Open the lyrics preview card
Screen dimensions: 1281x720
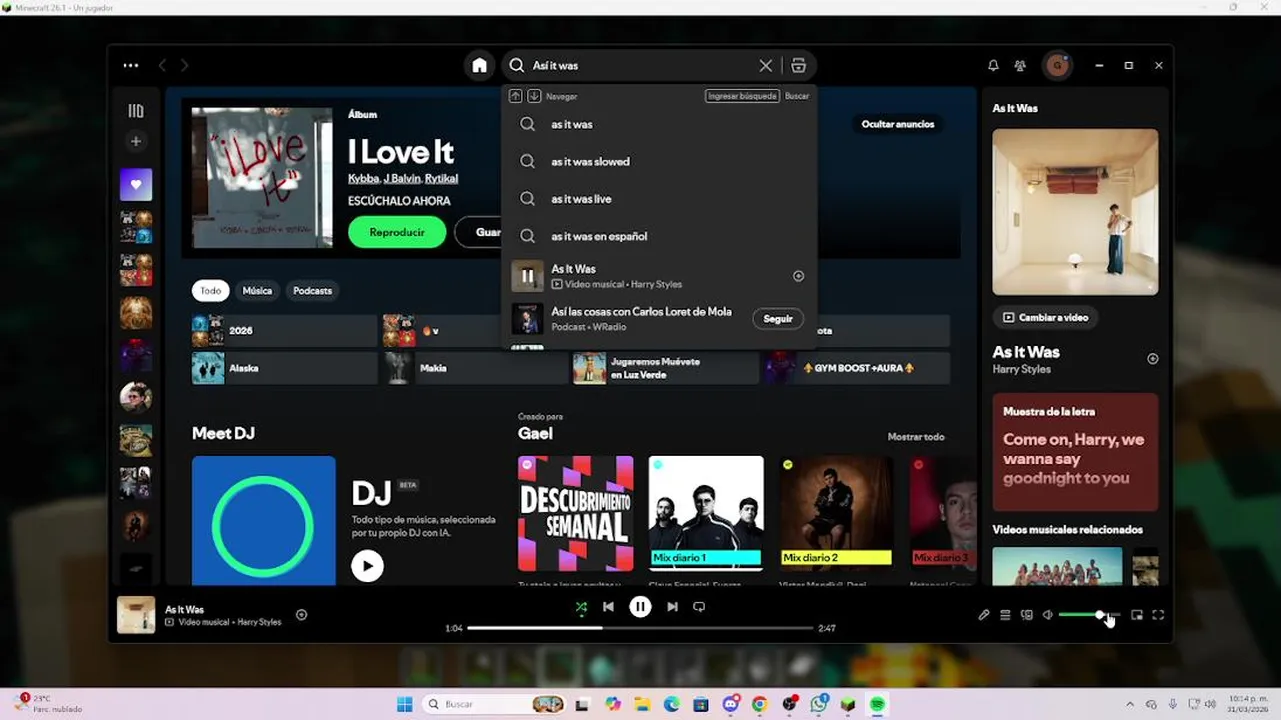point(1075,452)
